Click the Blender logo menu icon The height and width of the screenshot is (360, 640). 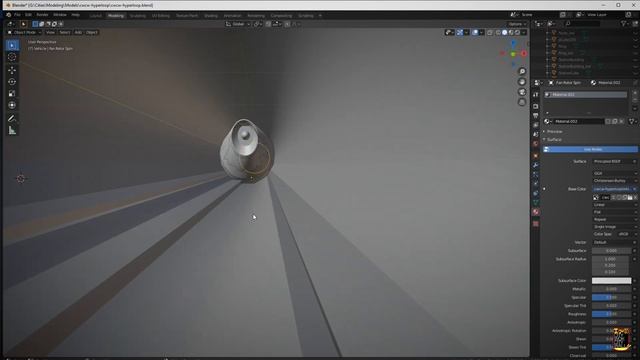pos(9,15)
